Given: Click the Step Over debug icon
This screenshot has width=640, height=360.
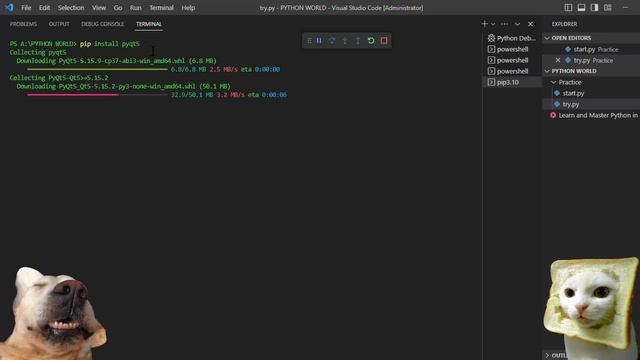Looking at the screenshot, I should (332, 40).
